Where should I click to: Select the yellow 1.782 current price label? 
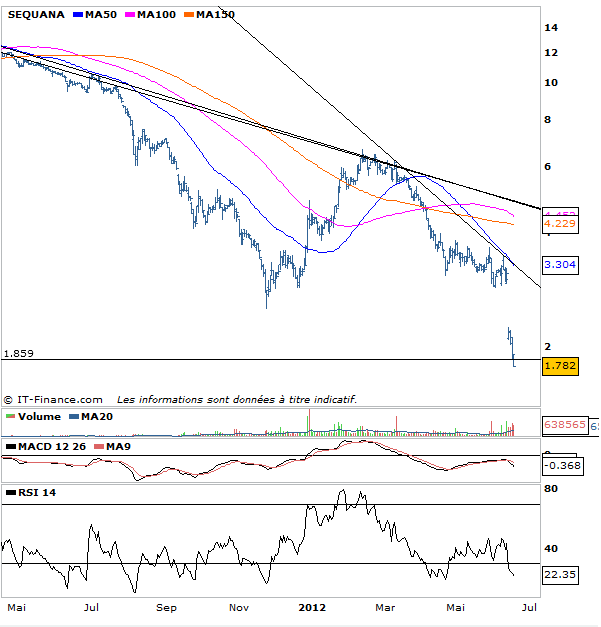560,367
